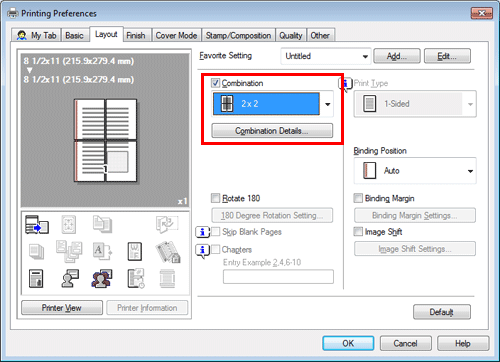500x362 pixels.
Task: Reset settings with the Default button
Action: pyautogui.click(x=442, y=312)
